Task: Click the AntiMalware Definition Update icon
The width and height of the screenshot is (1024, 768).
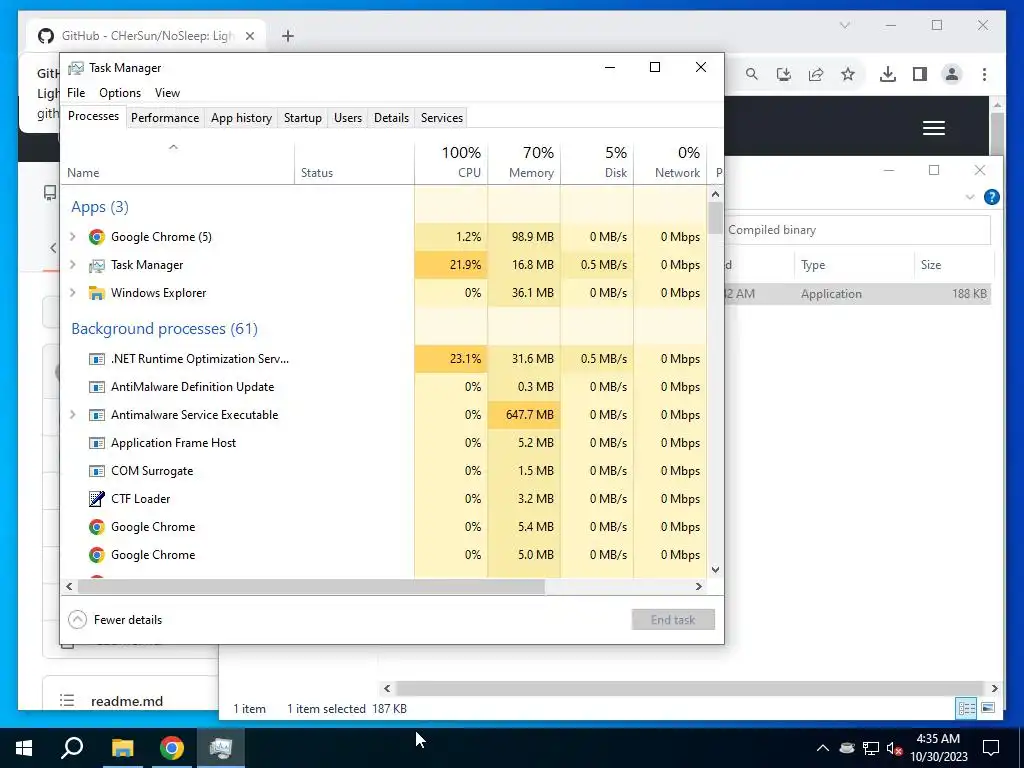Action: click(97, 387)
